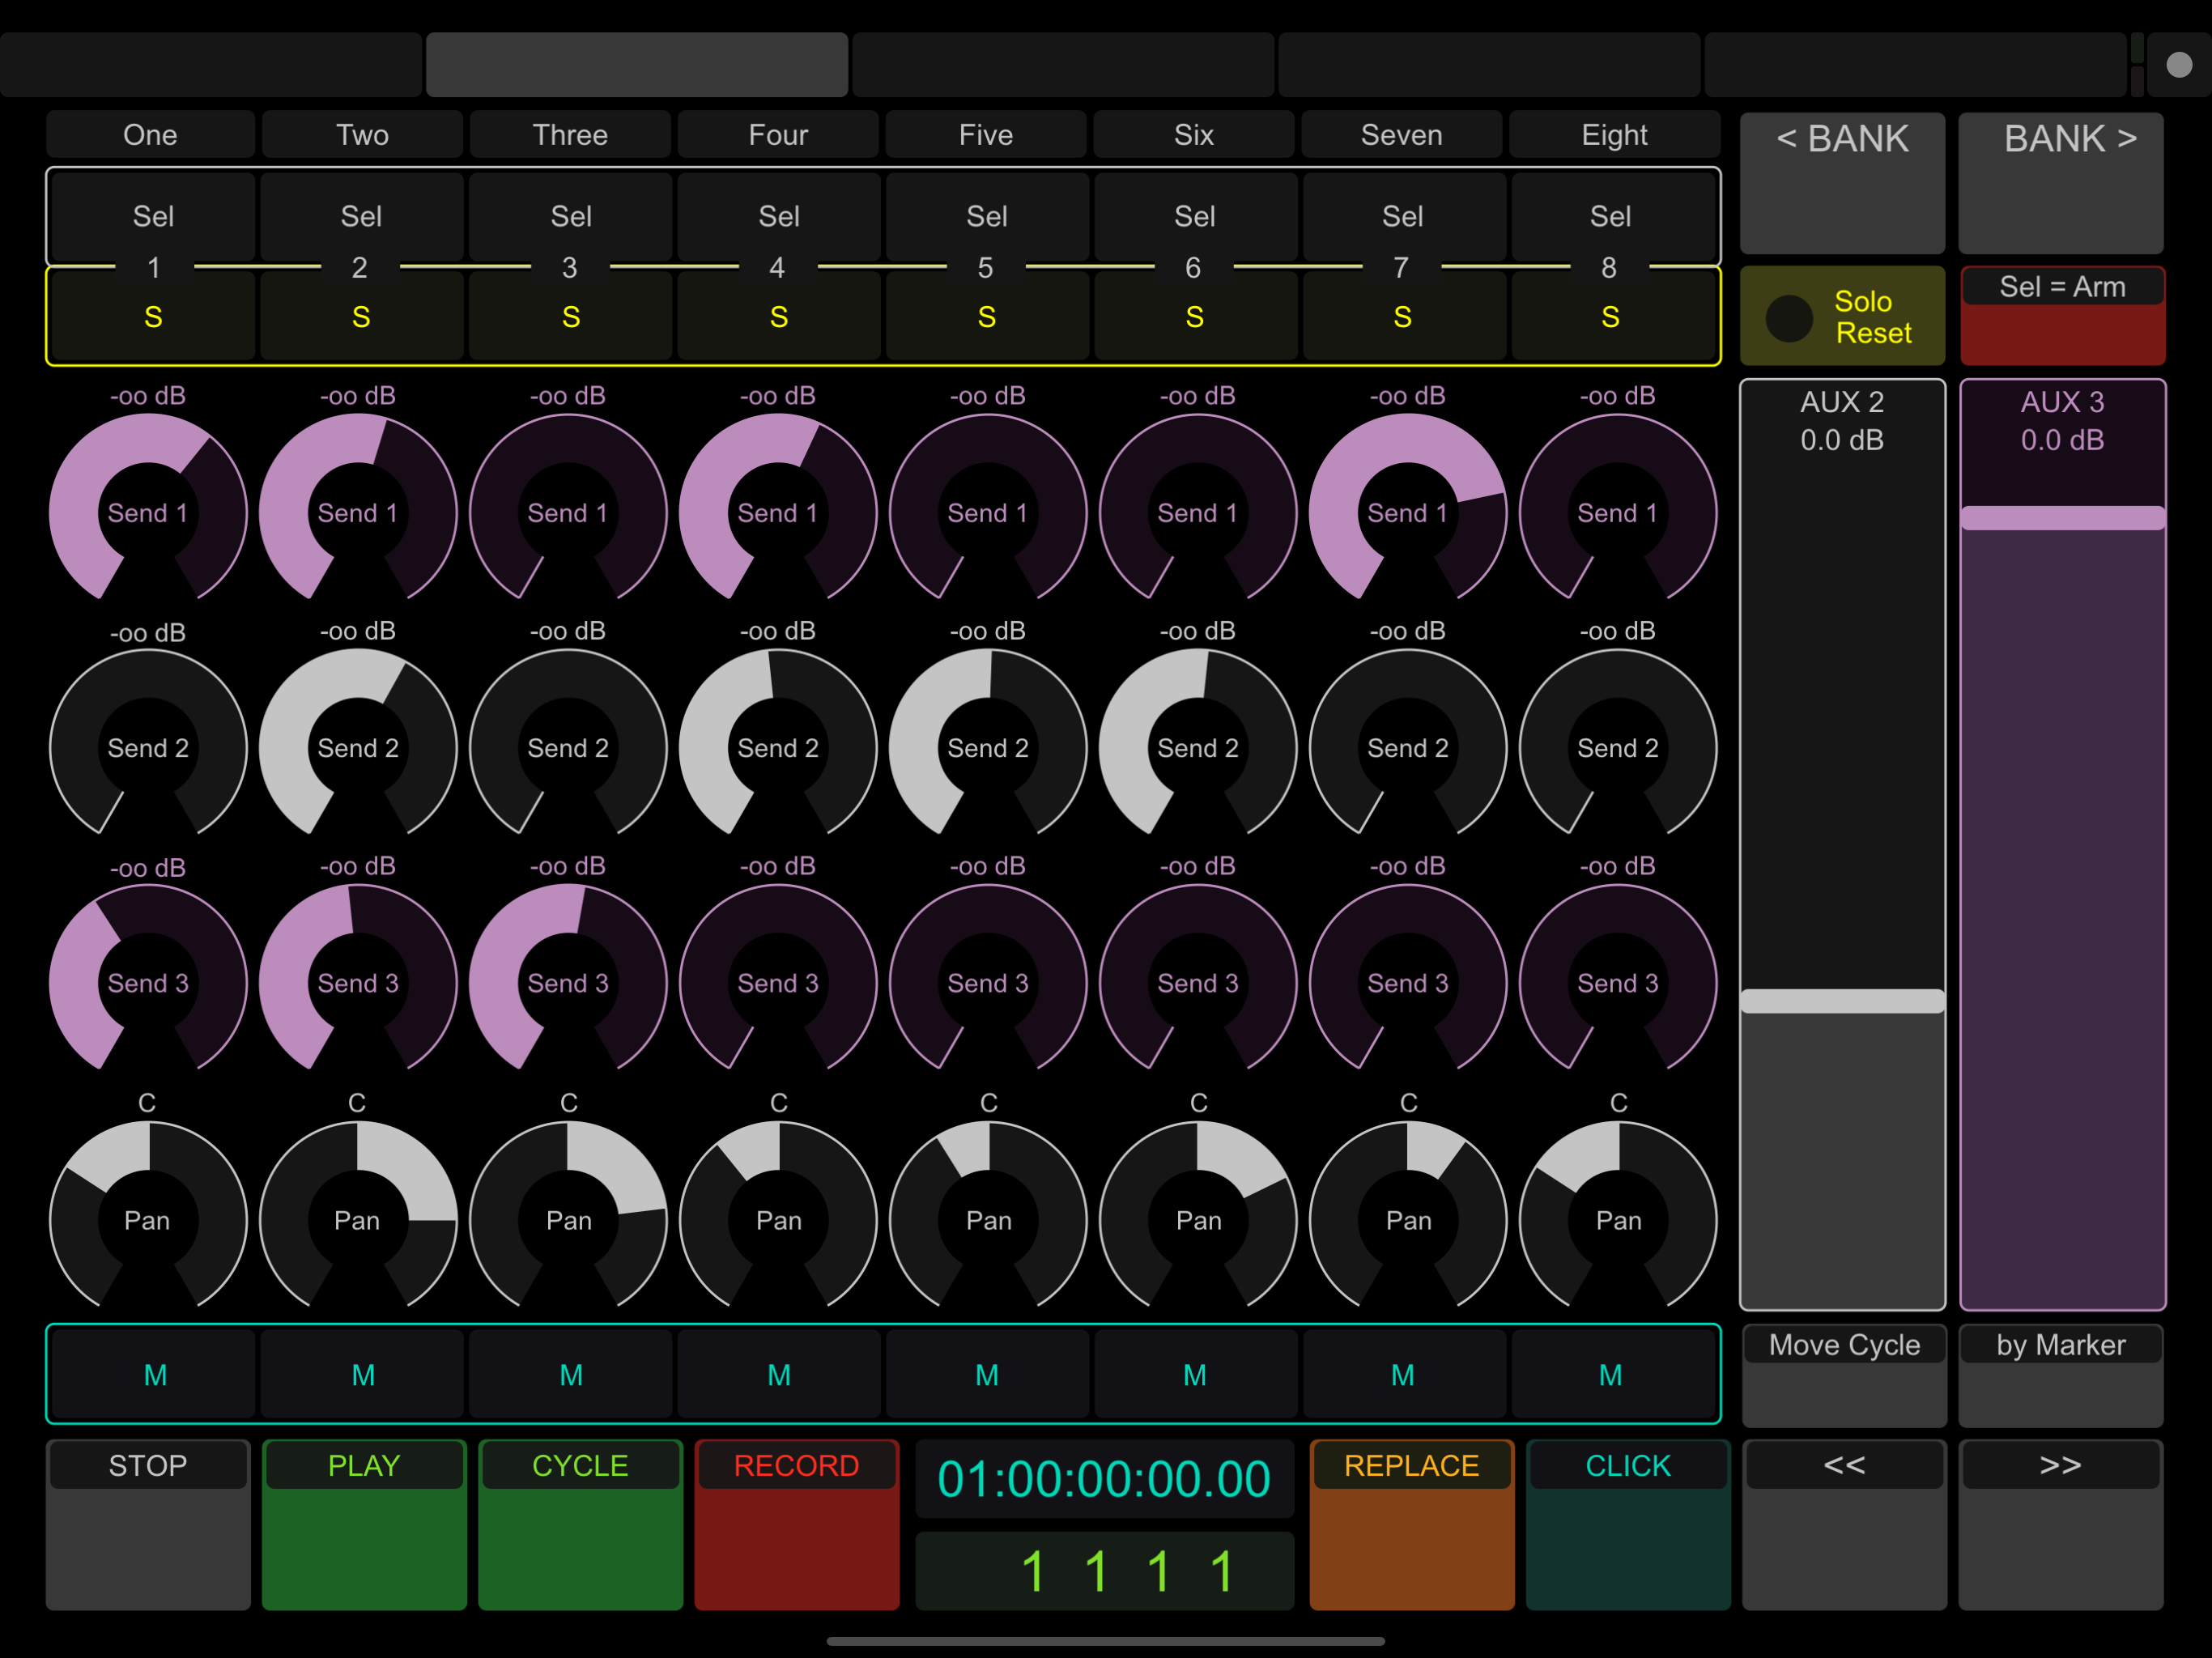Click the timecode display 01:00:00:00.00
This screenshot has height=1658, width=2212.
pyautogui.click(x=1104, y=1479)
